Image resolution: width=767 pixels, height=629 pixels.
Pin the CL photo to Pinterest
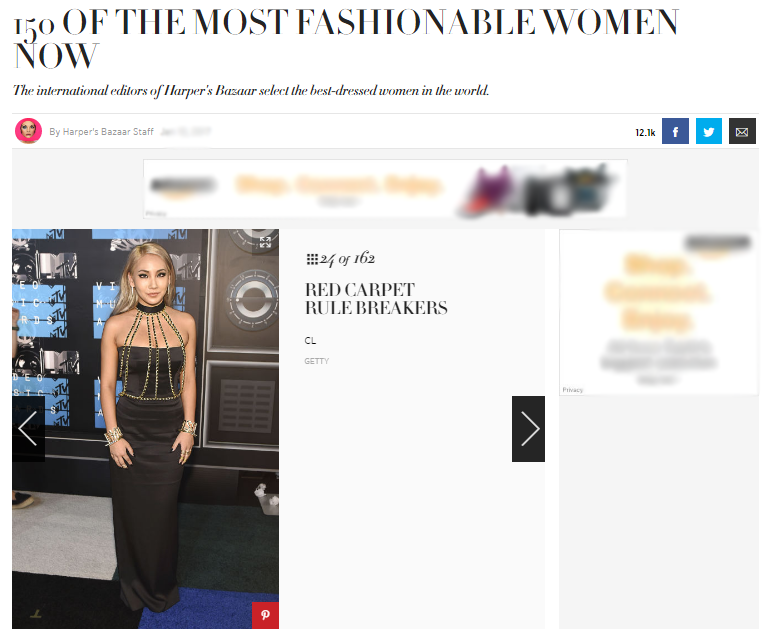pyautogui.click(x=265, y=615)
